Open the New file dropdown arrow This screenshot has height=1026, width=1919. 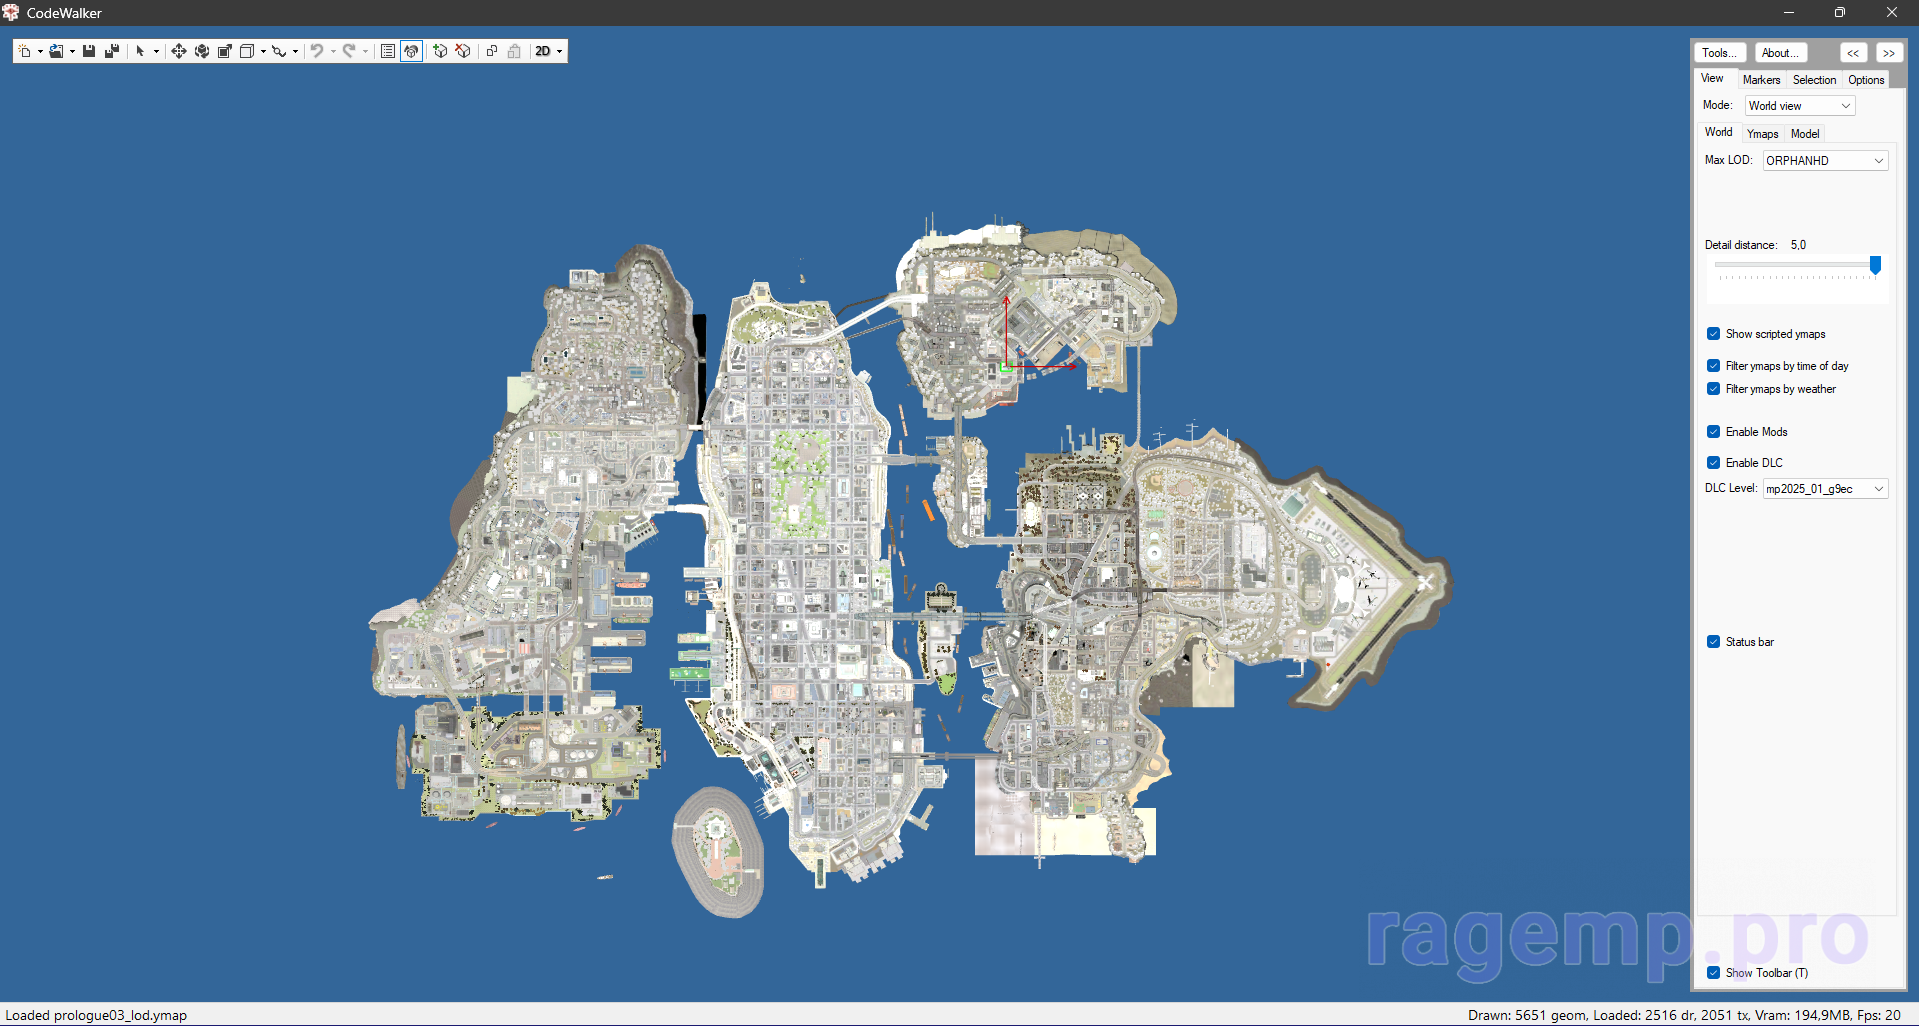[x=40, y=52]
